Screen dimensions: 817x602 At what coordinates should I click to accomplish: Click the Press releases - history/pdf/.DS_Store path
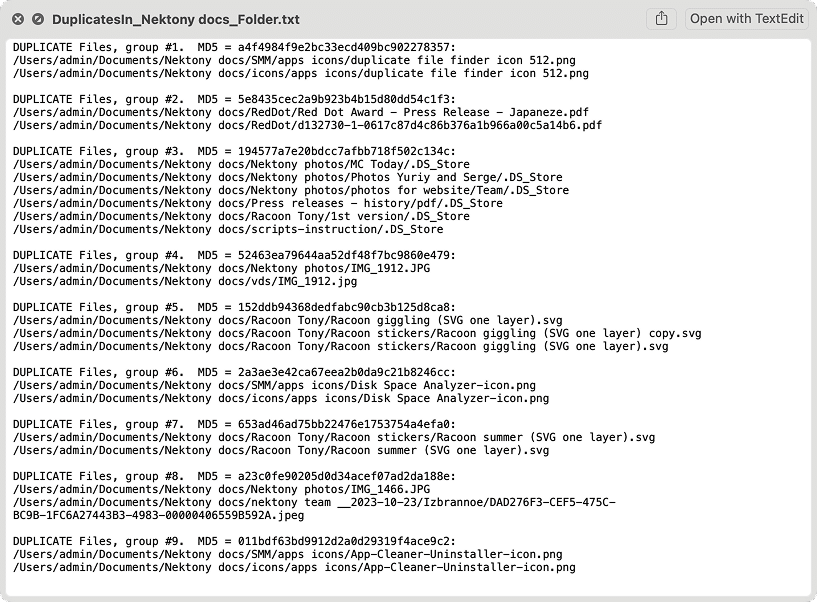(258, 204)
